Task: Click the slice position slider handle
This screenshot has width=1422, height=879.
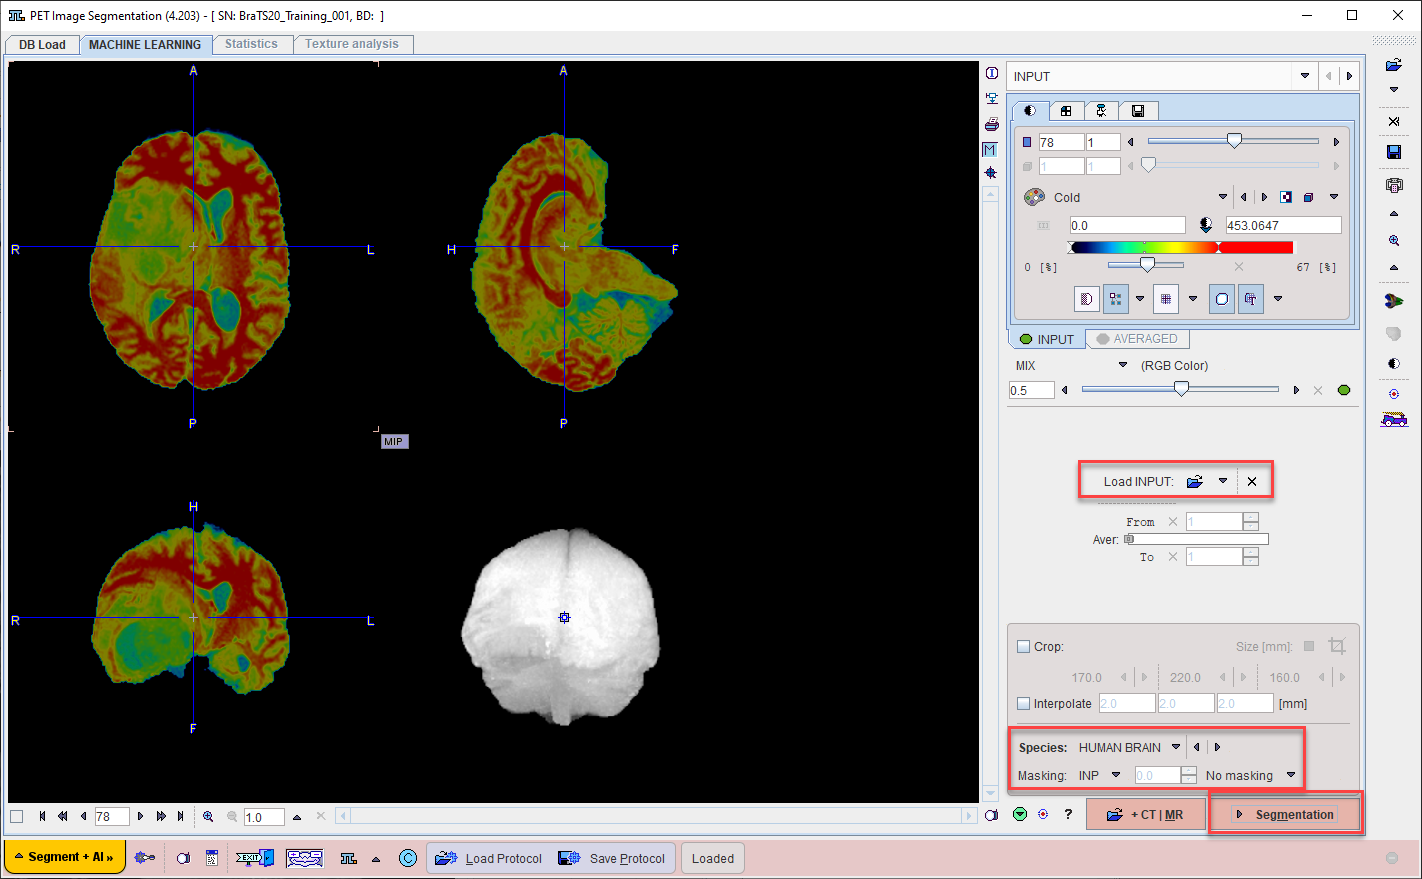Action: click(x=1234, y=141)
